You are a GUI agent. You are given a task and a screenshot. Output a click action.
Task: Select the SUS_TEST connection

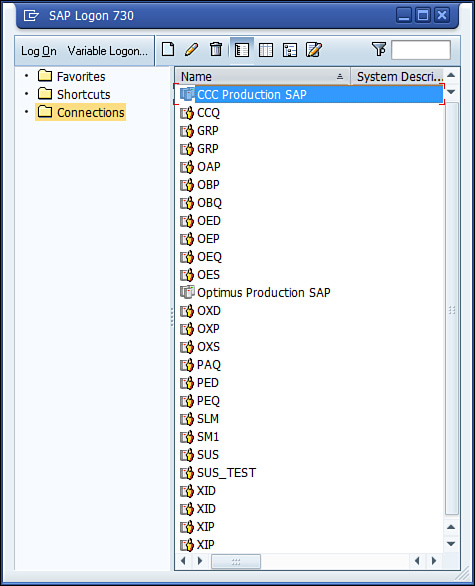coord(226,473)
